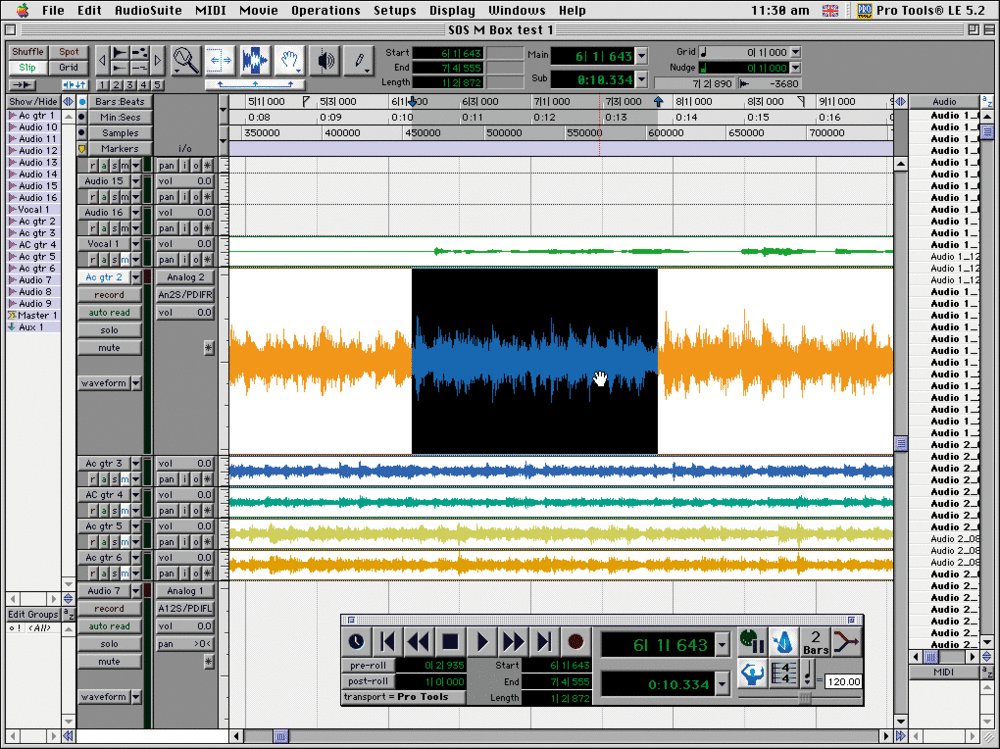
Task: Select the Grabber hand tool
Action: [x=290, y=61]
